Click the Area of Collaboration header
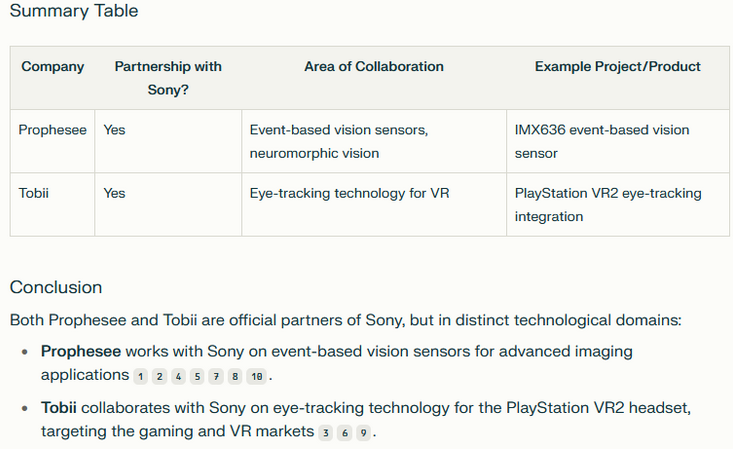This screenshot has height=451, width=733. tap(374, 67)
